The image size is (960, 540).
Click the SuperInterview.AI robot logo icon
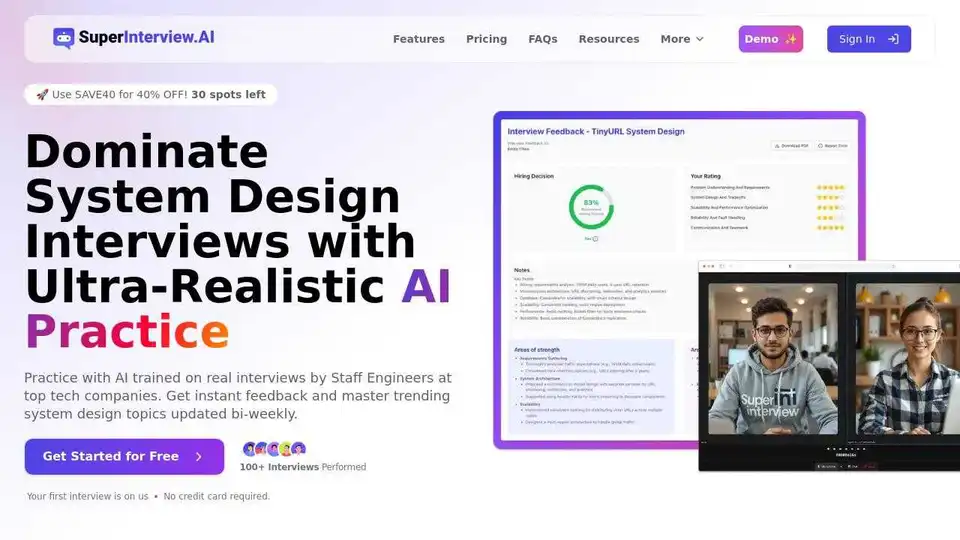tap(64, 38)
